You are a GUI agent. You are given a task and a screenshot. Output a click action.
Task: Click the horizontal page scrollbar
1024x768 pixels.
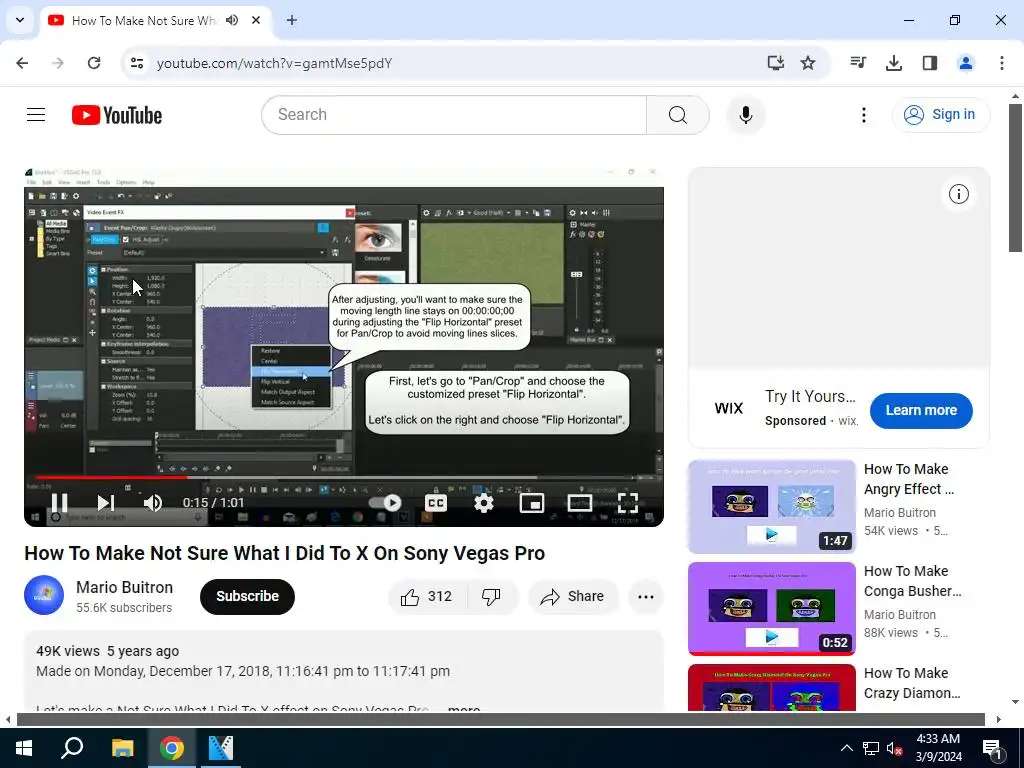(500, 720)
